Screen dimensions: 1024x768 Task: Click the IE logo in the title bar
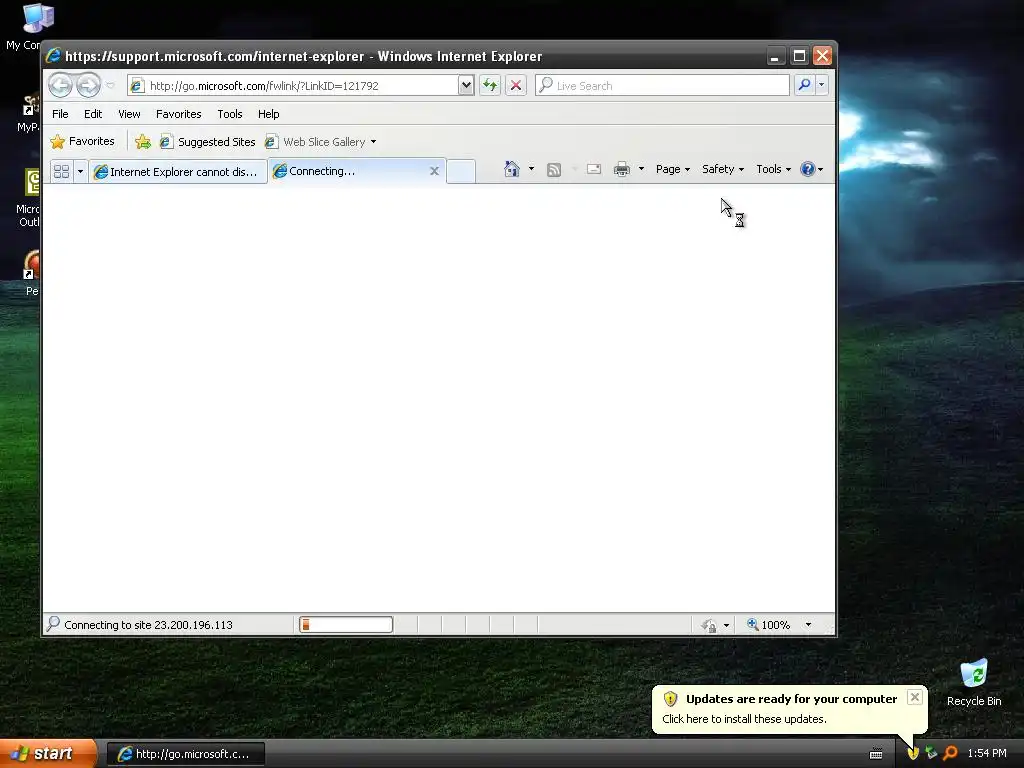coord(53,56)
